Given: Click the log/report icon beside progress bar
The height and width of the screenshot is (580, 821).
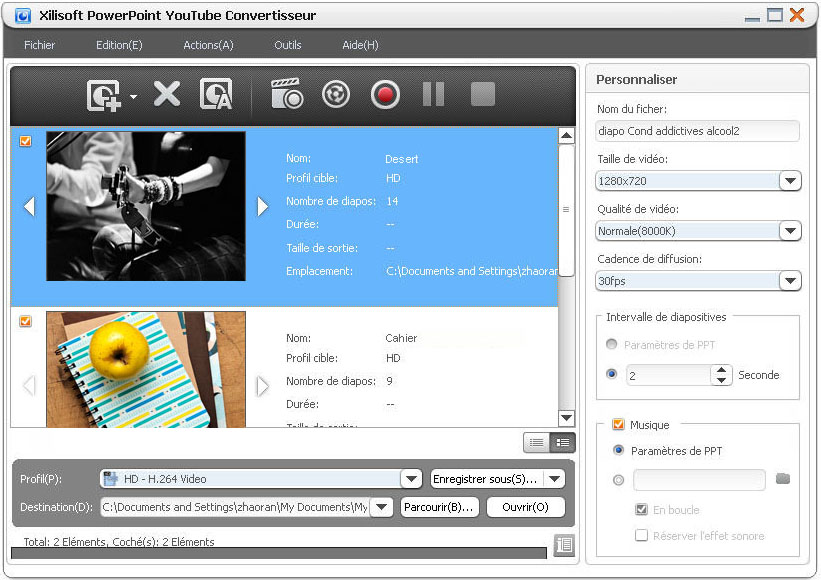Looking at the screenshot, I should point(564,545).
